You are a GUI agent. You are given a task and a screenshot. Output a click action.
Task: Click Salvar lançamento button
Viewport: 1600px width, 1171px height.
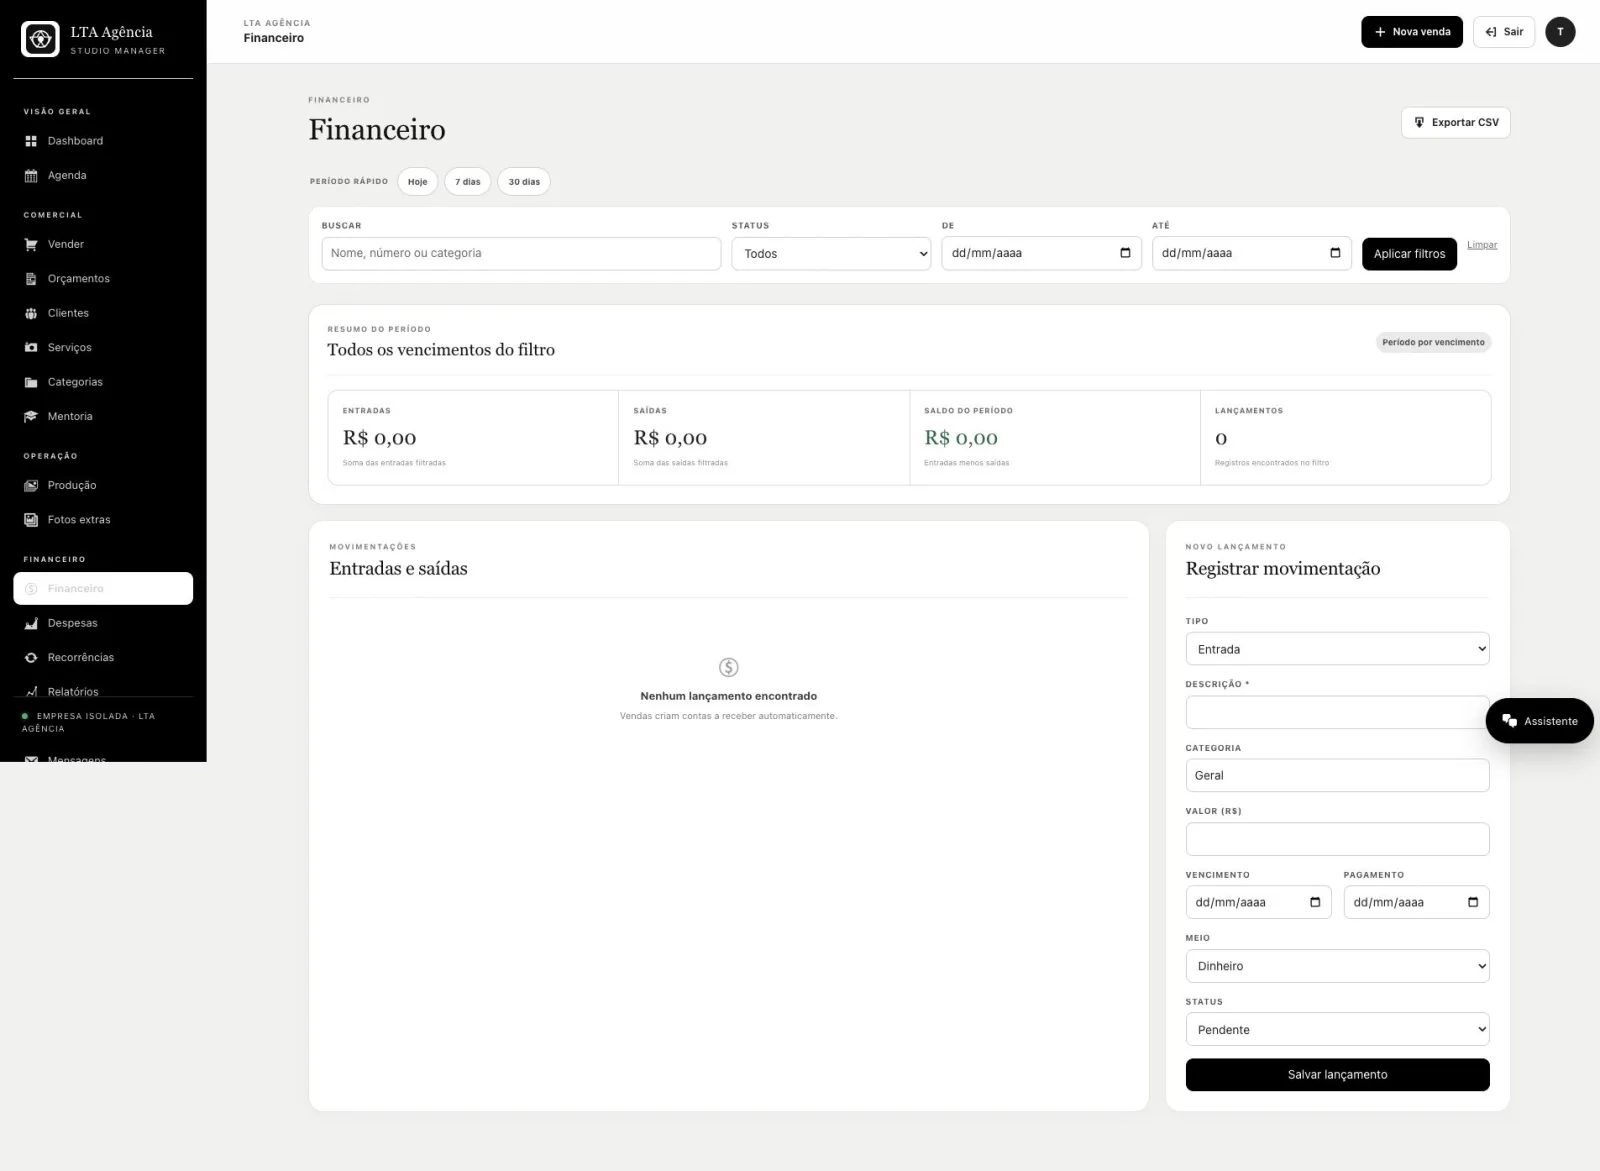[x=1337, y=1074]
